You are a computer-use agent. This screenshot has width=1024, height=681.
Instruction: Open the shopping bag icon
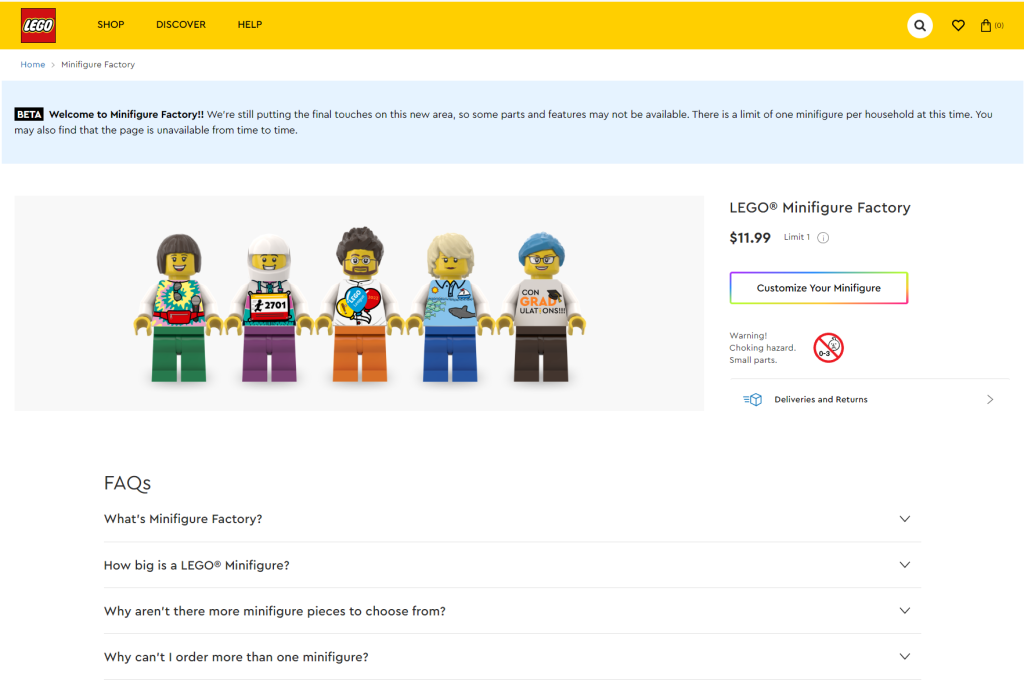click(x=985, y=25)
